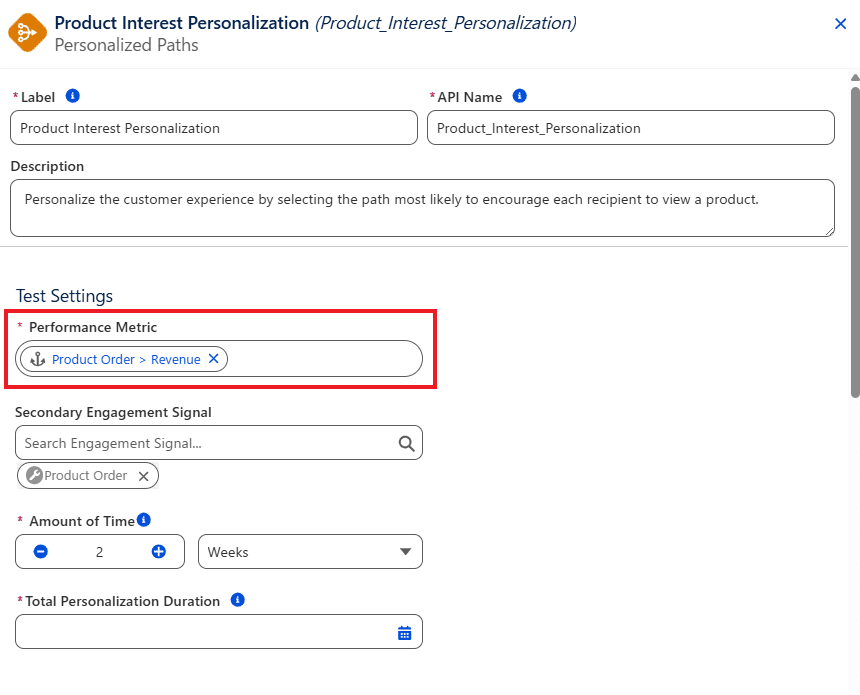This screenshot has width=860, height=695.
Task: Click inside the Description text area
Action: coord(422,208)
